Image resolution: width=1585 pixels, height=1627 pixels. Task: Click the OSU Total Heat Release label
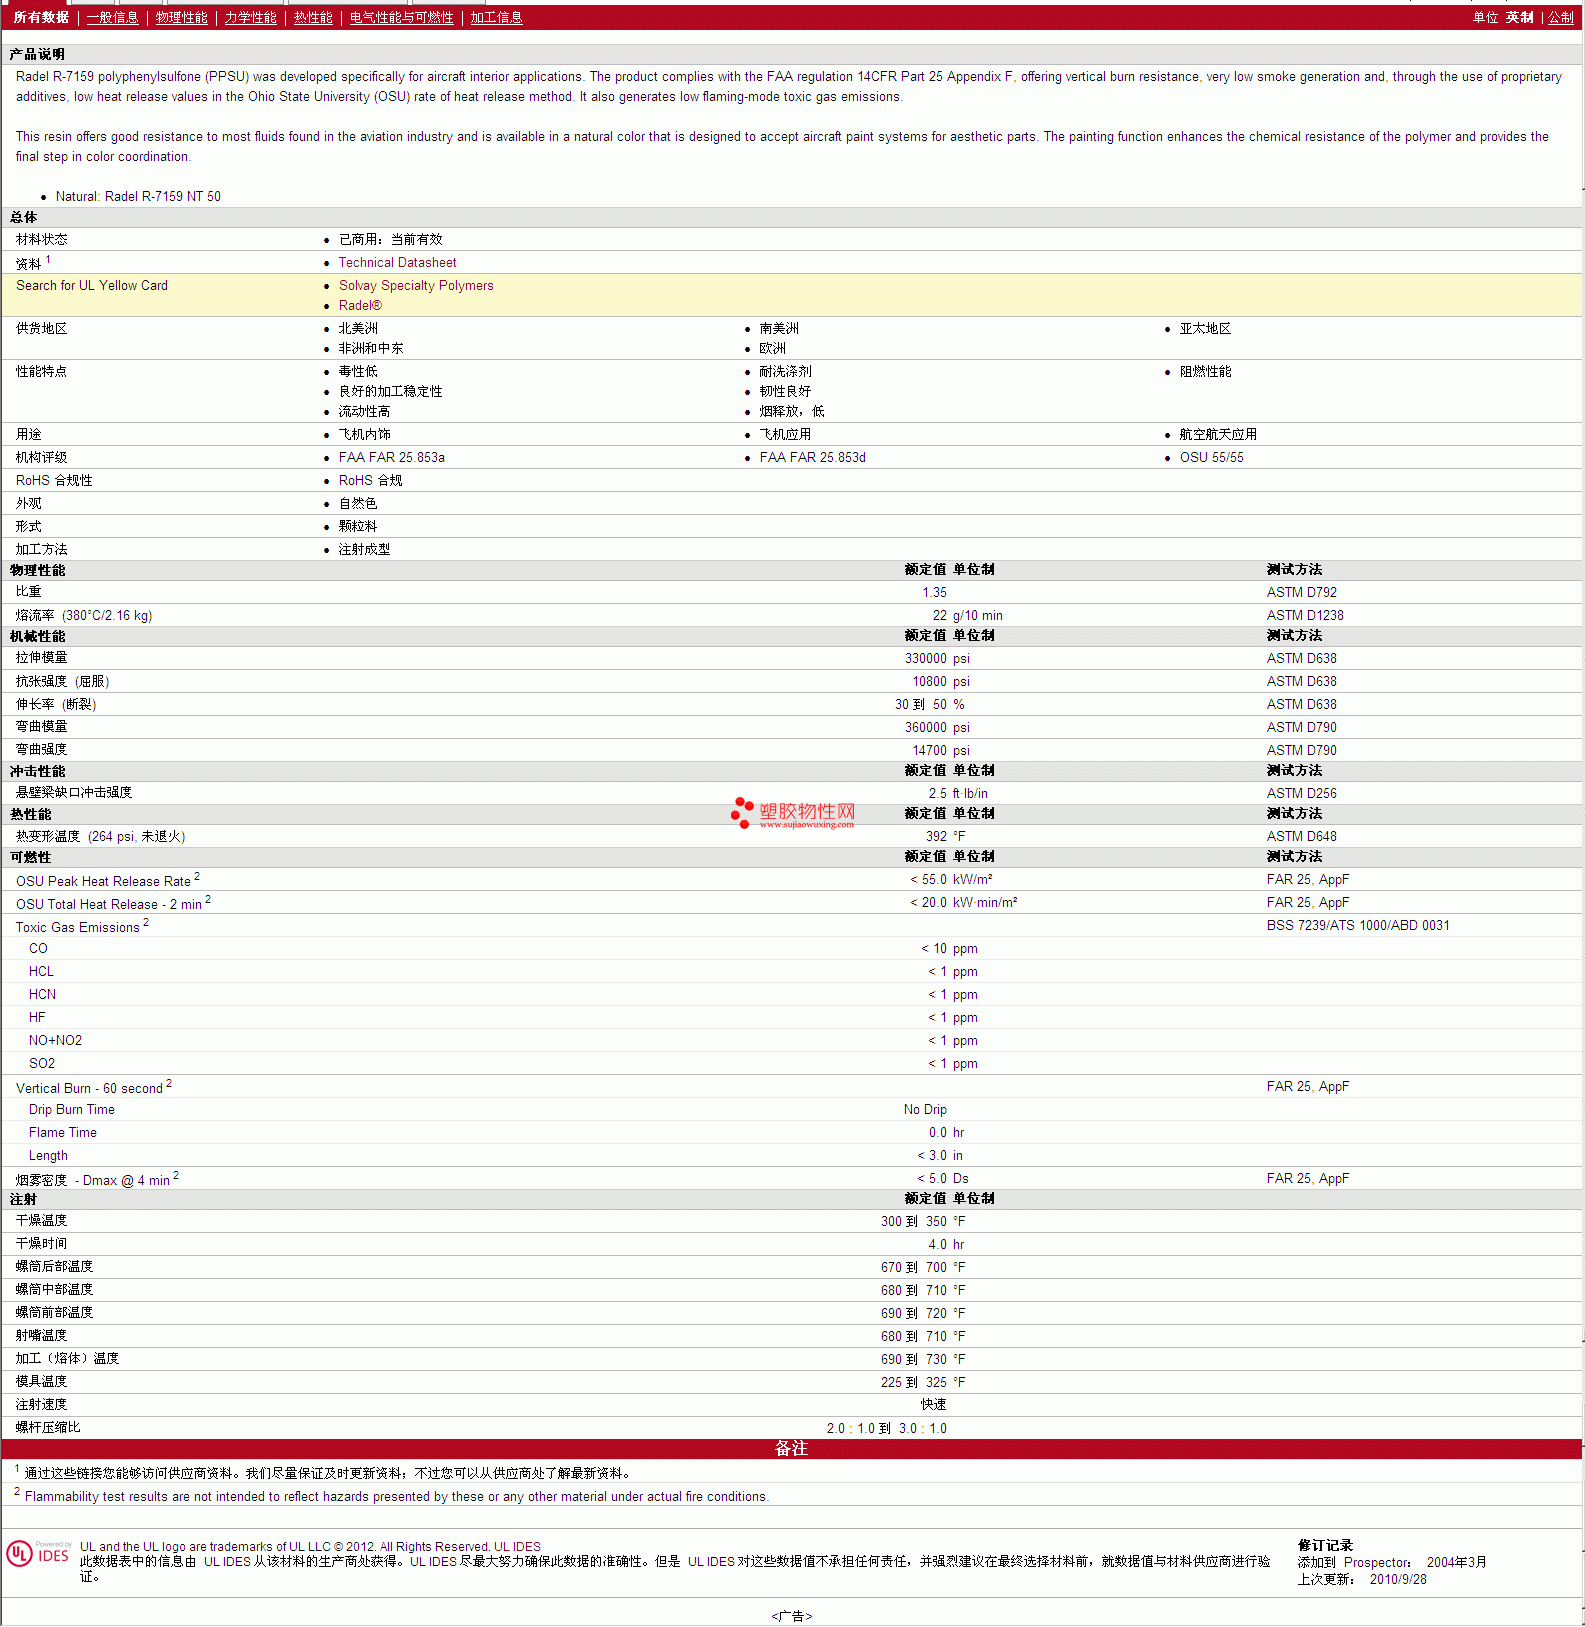pyautogui.click(x=108, y=904)
